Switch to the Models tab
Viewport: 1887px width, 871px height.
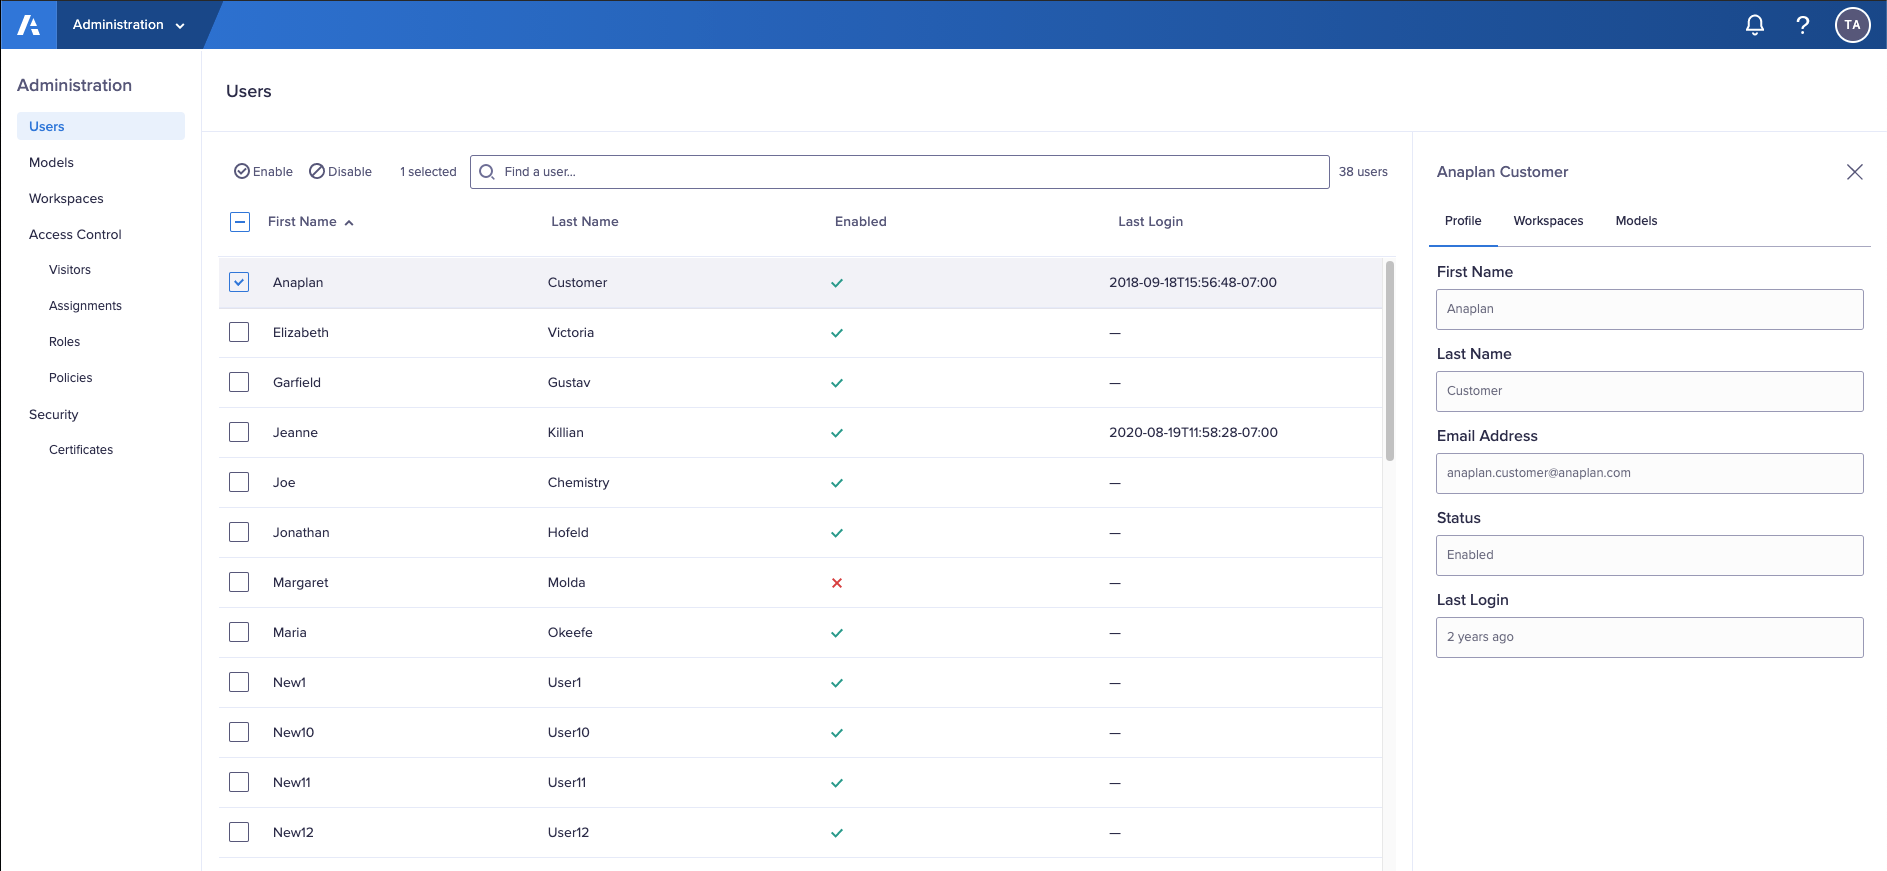point(1636,221)
